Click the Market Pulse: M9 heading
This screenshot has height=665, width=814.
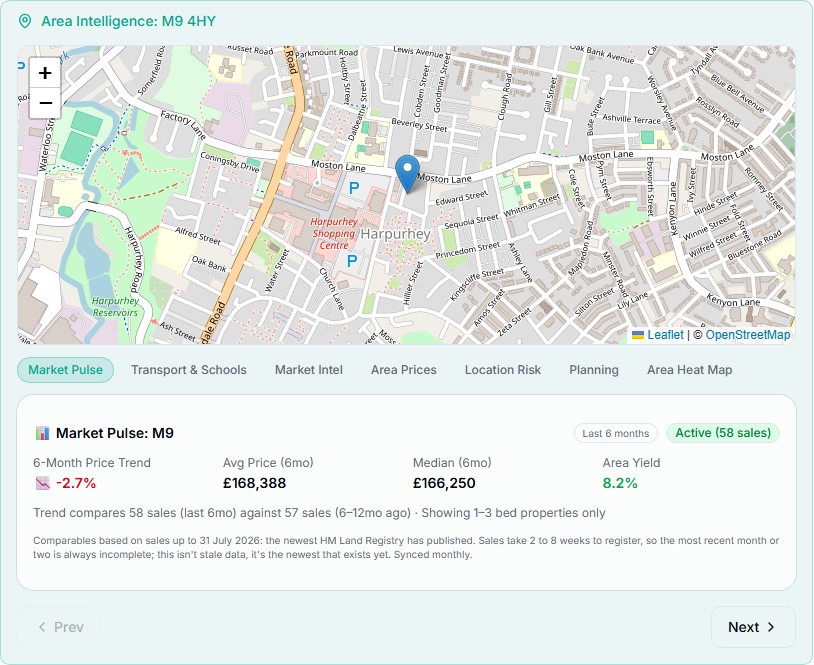pyautogui.click(x=115, y=433)
